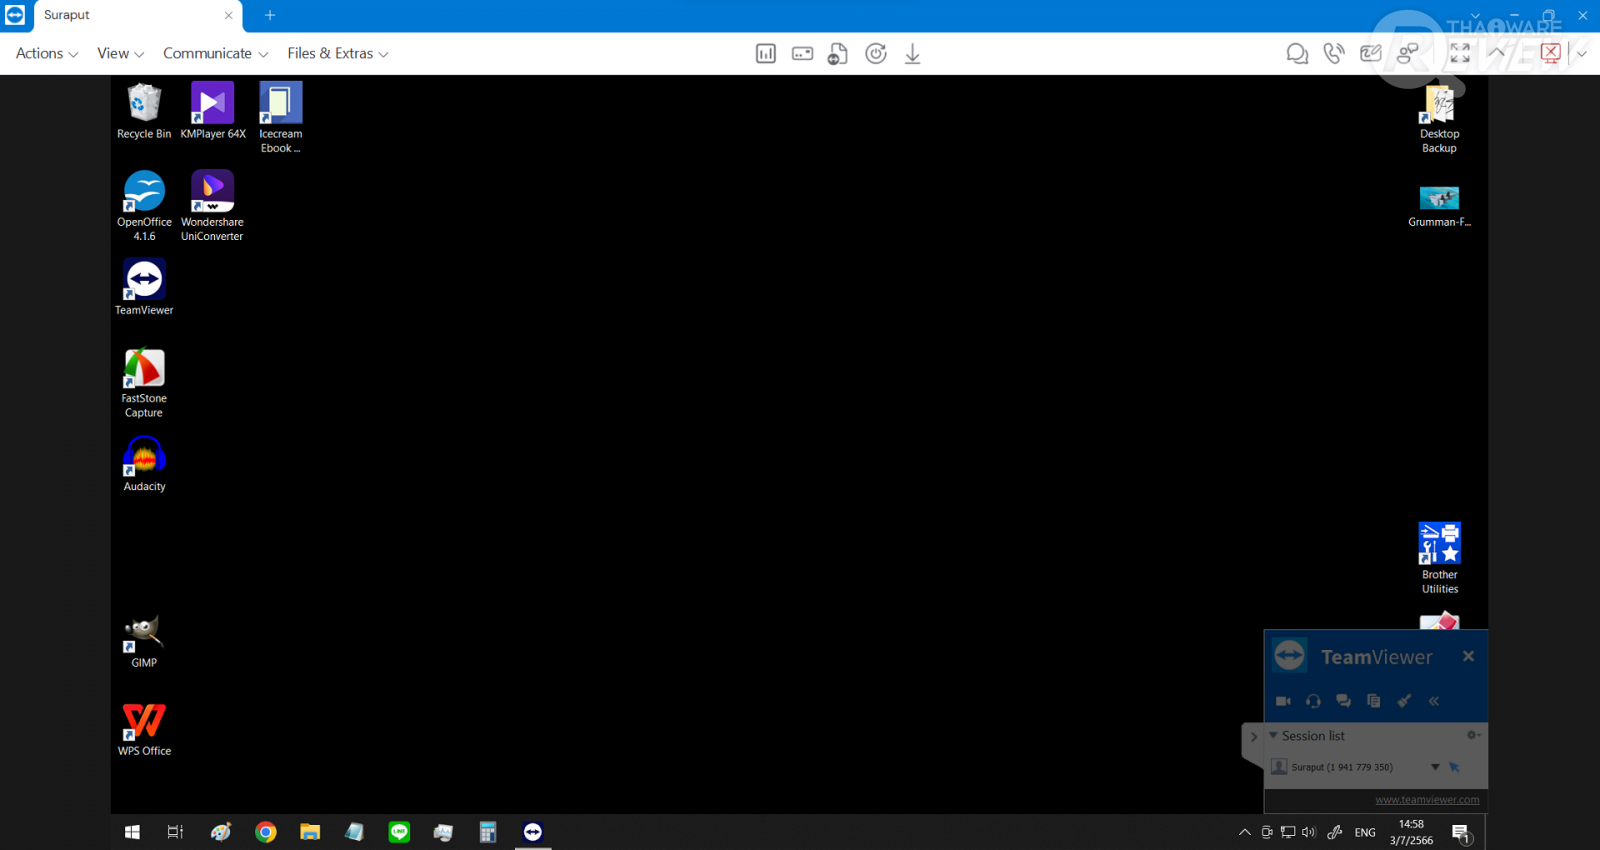Select the Grumman-F image file thumbnail
The width and height of the screenshot is (1600, 850).
coord(1440,206)
